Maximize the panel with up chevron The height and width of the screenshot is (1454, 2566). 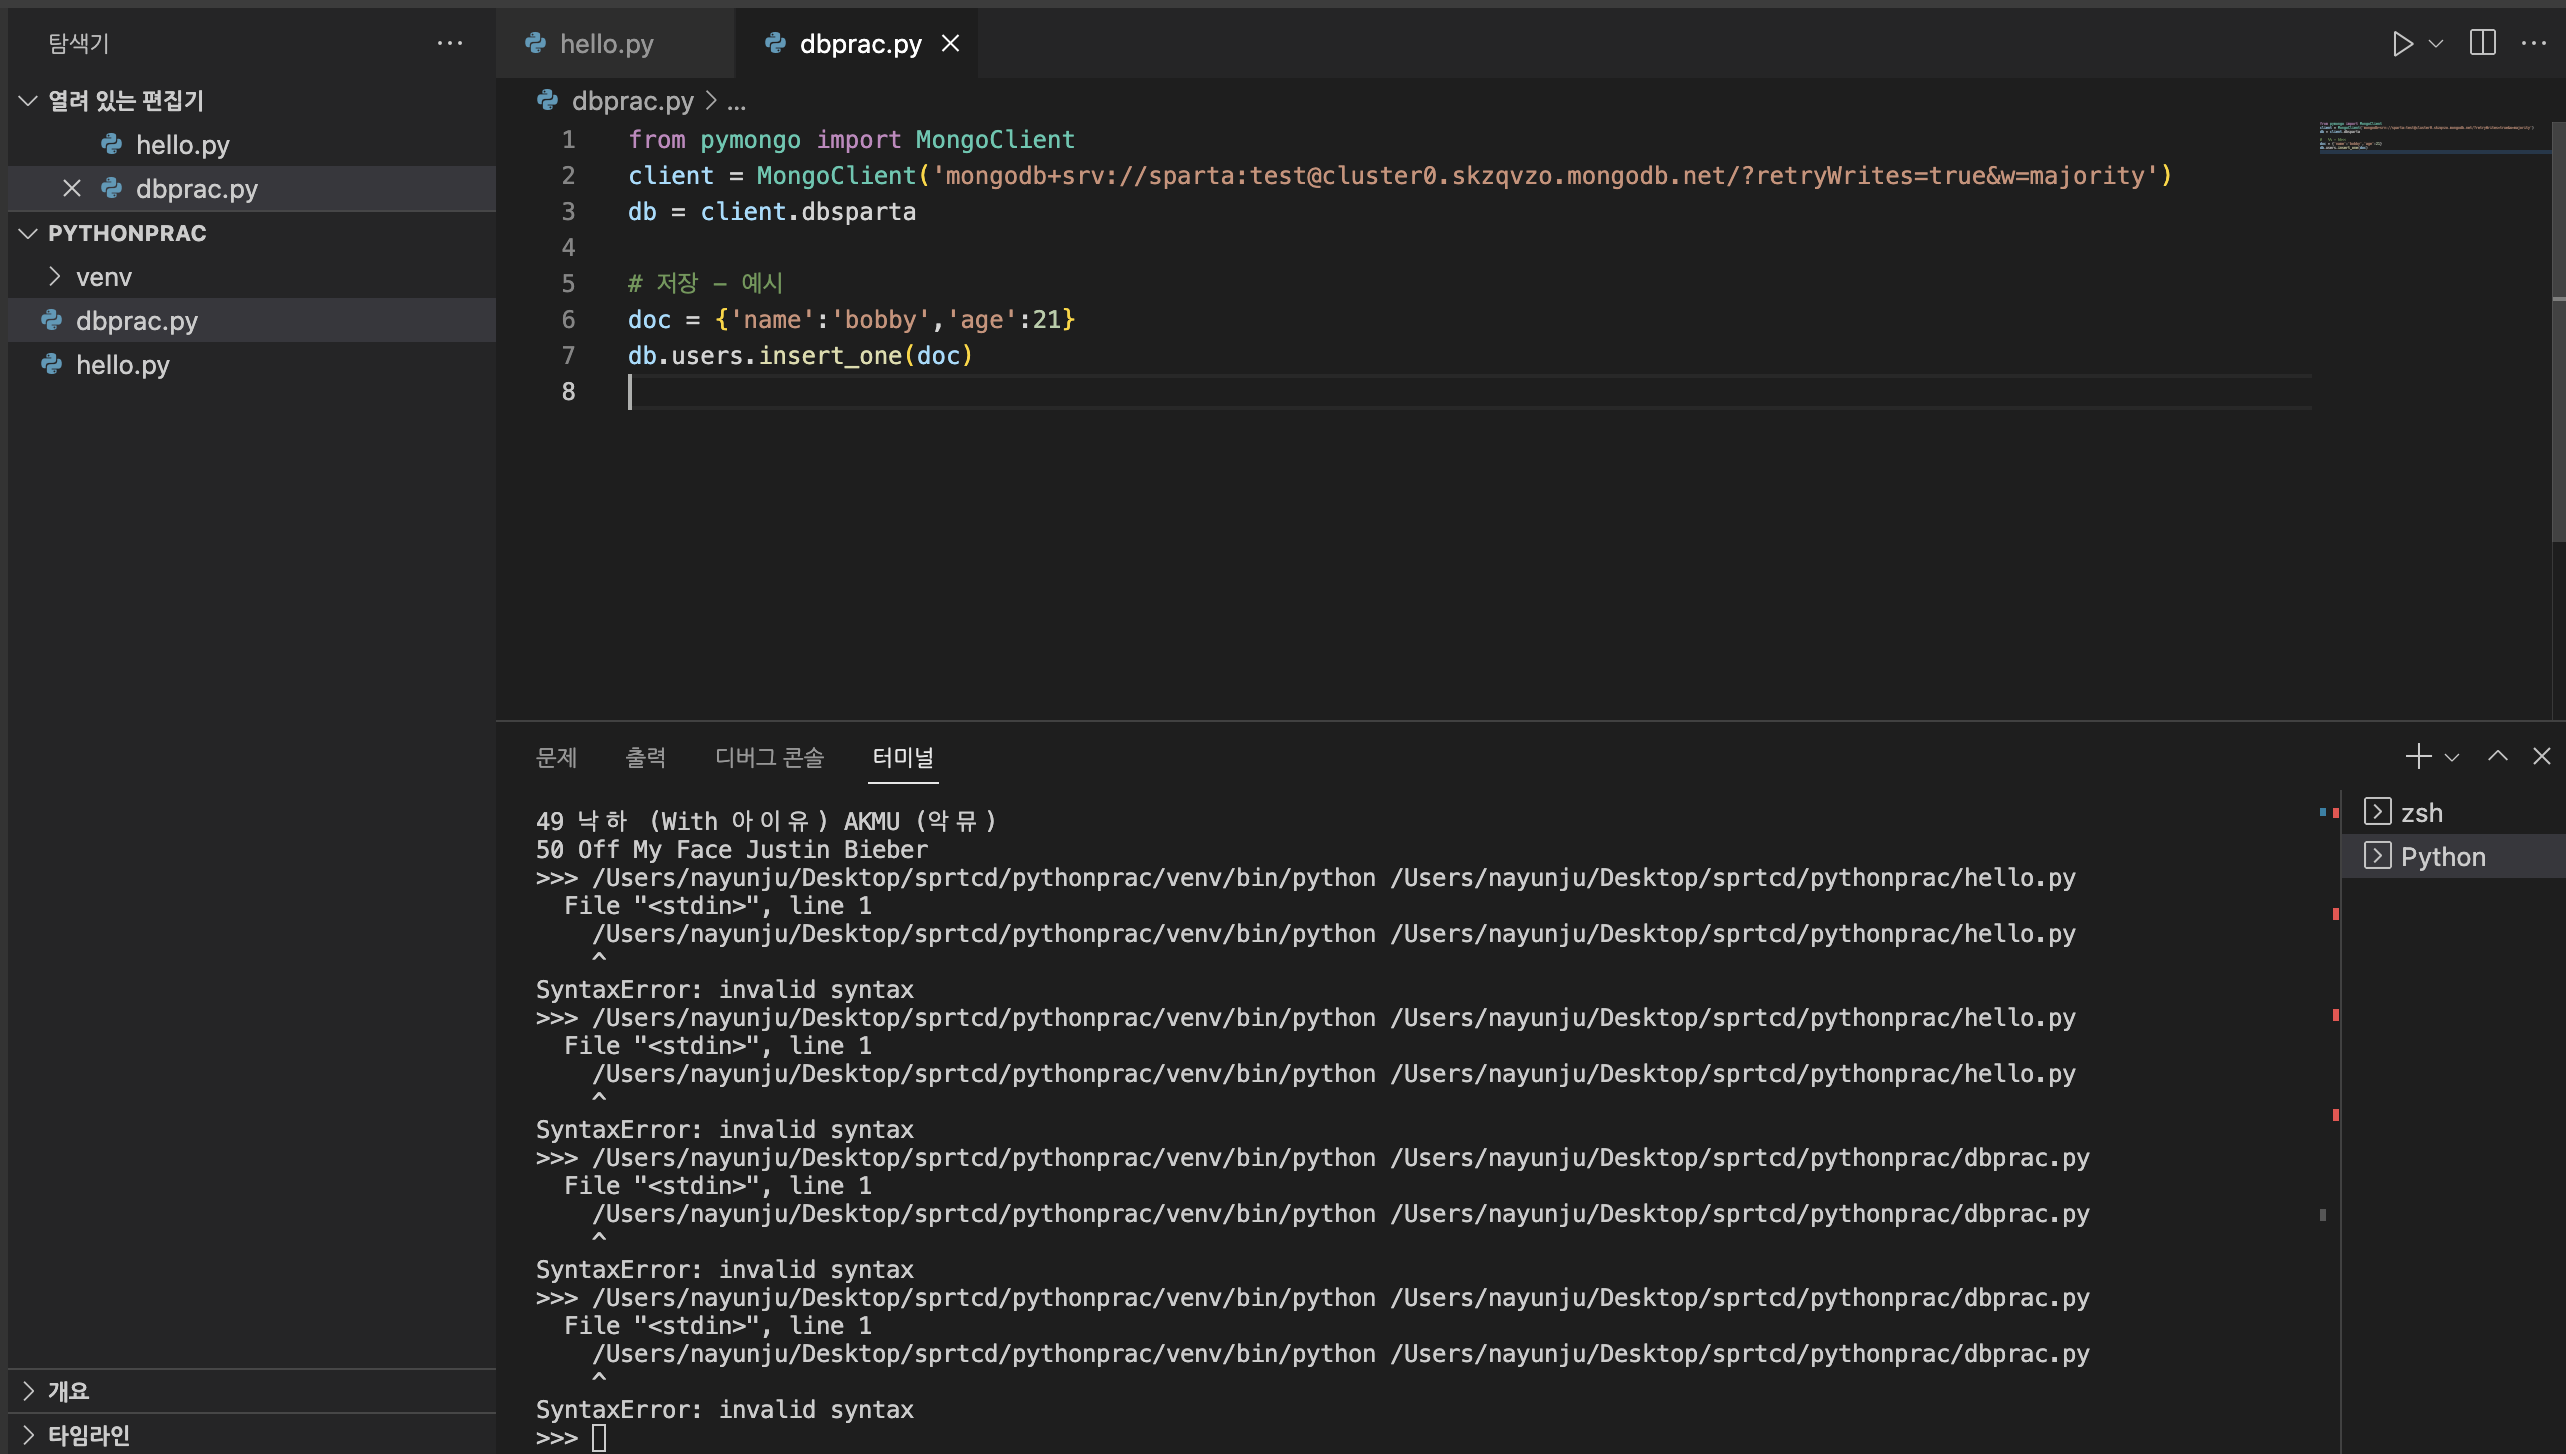click(x=2497, y=756)
